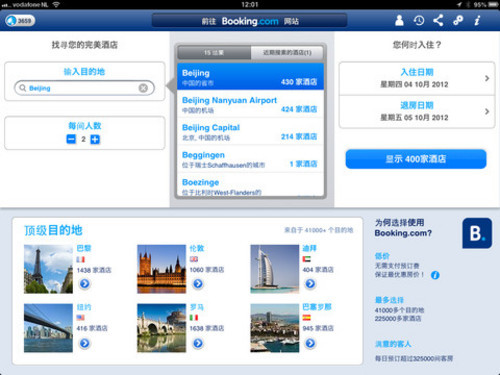Screen dimensions: 500x375
Task: Open the low price heading link
Action: coord(382,256)
